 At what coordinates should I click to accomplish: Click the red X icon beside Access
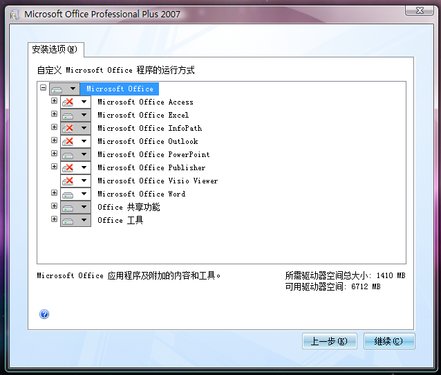pyautogui.click(x=68, y=102)
